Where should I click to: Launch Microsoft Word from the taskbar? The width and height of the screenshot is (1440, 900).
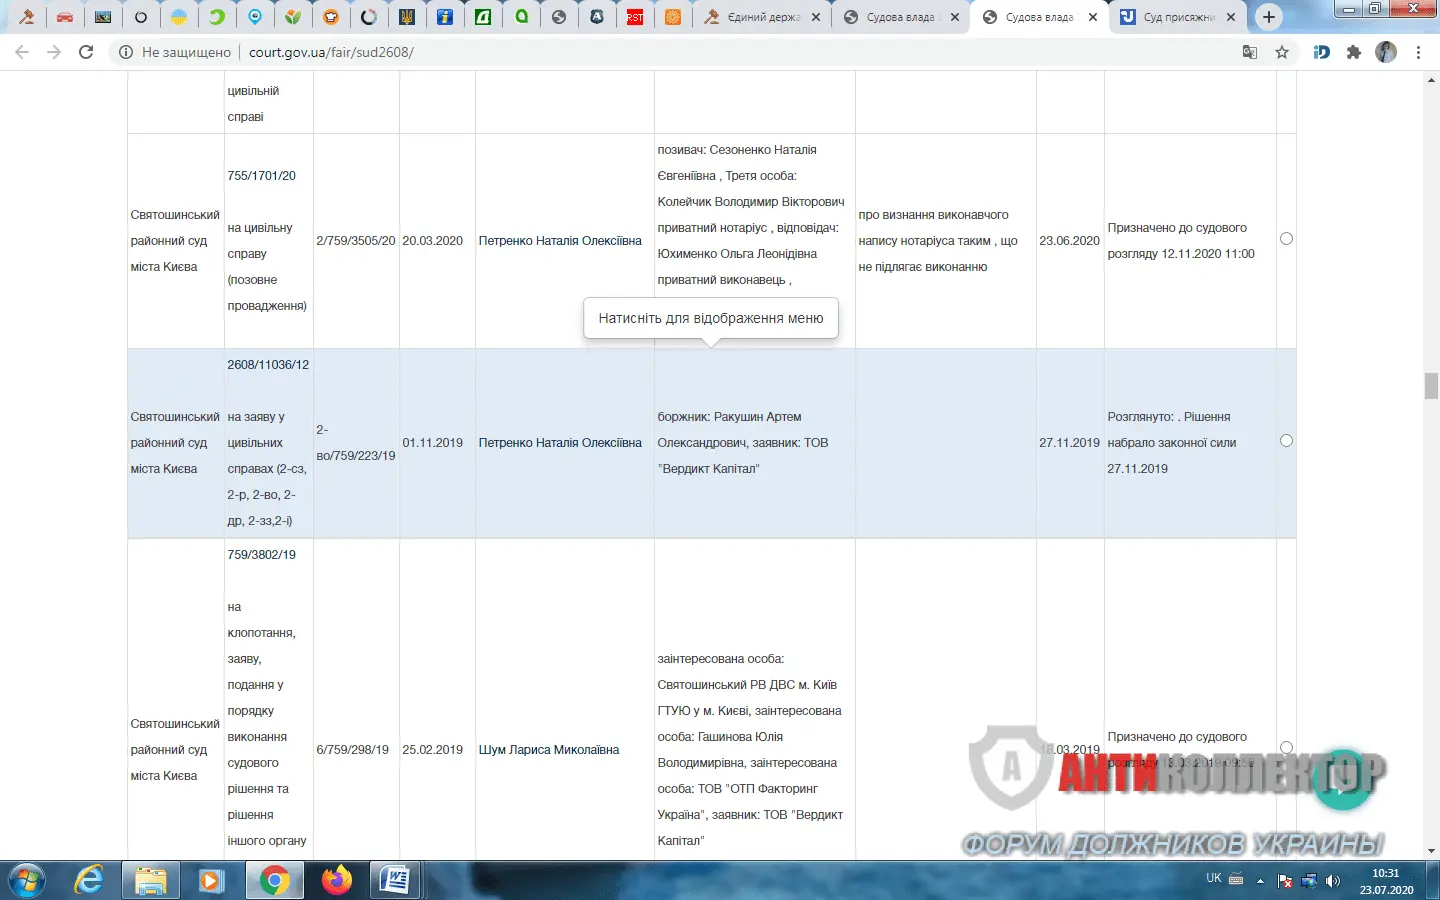(395, 880)
